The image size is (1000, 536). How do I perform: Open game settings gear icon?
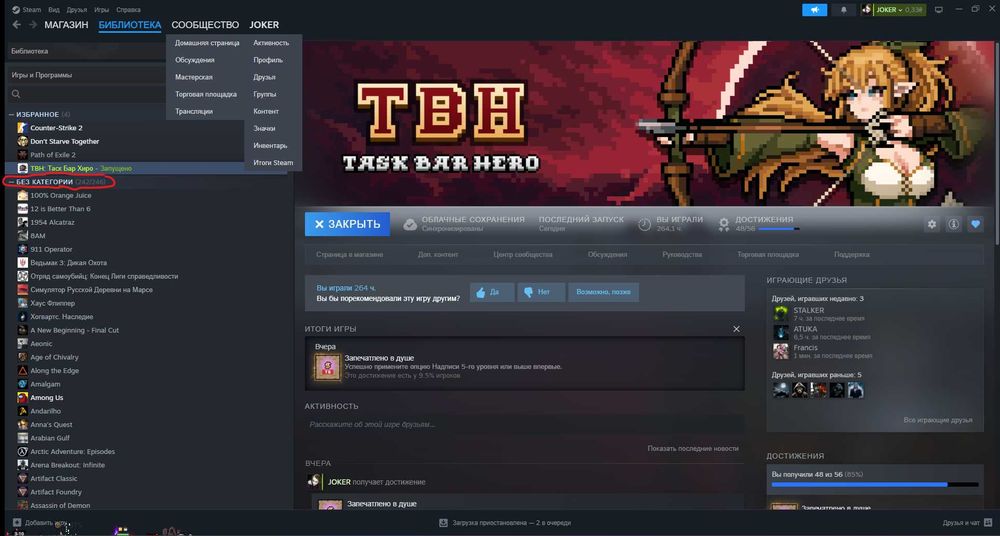coord(932,224)
